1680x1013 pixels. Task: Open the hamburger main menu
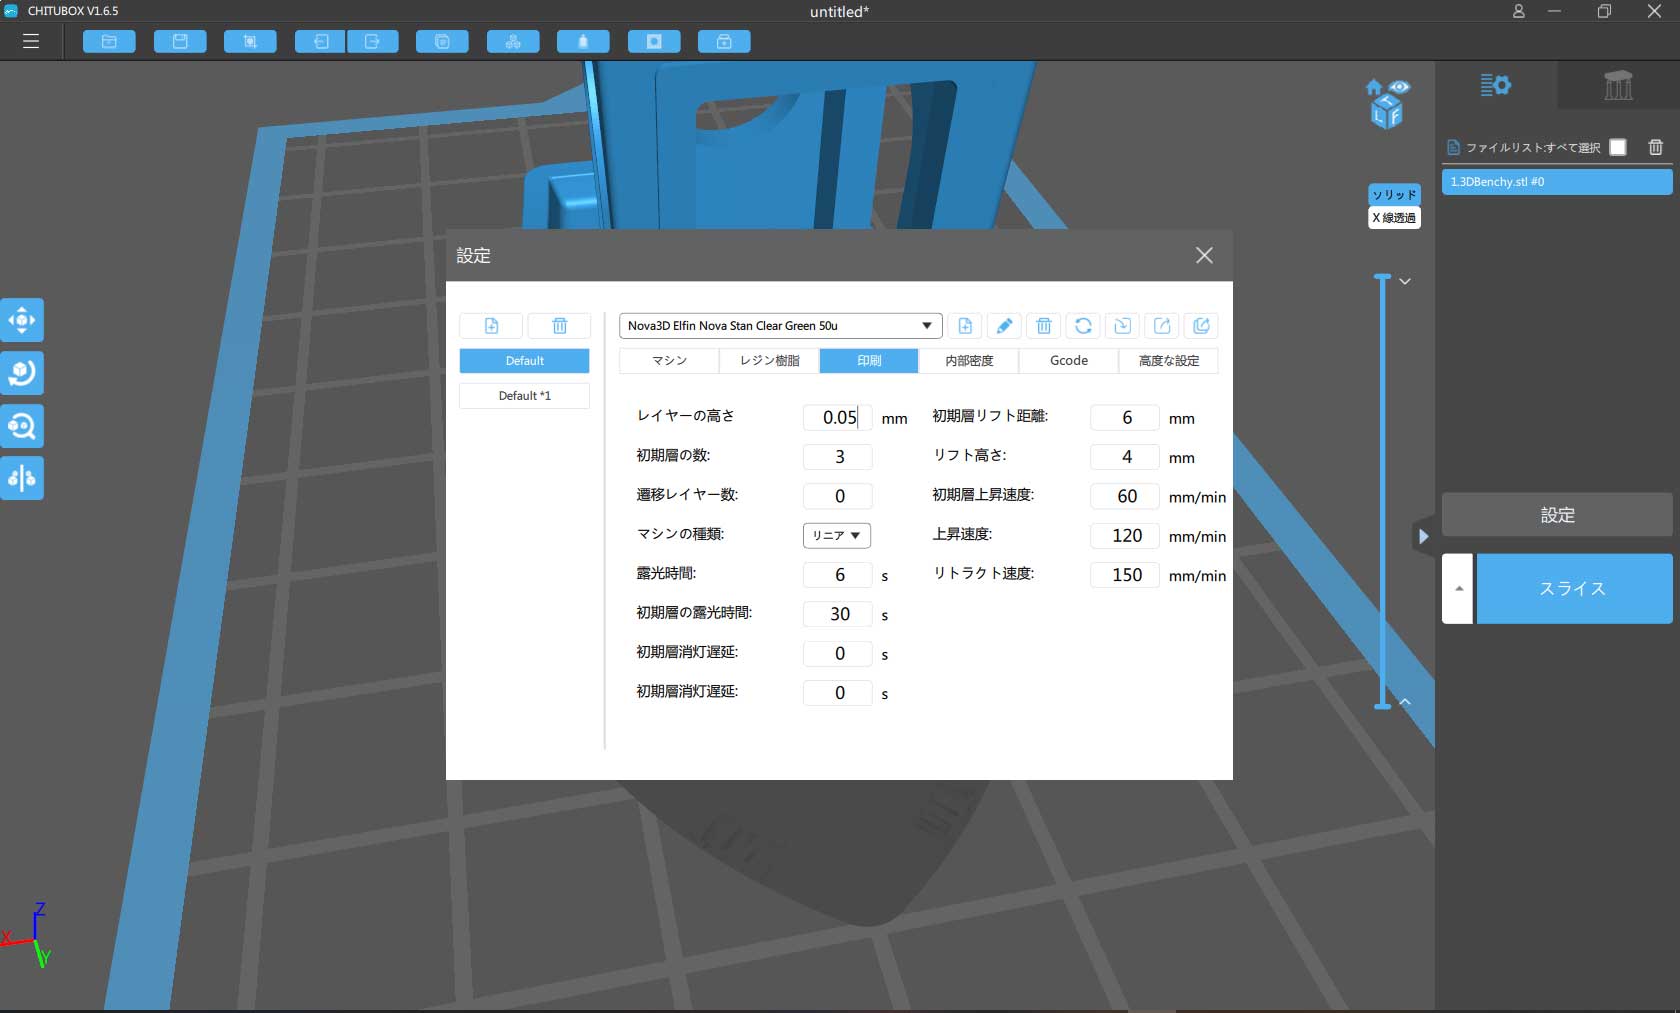pos(31,42)
